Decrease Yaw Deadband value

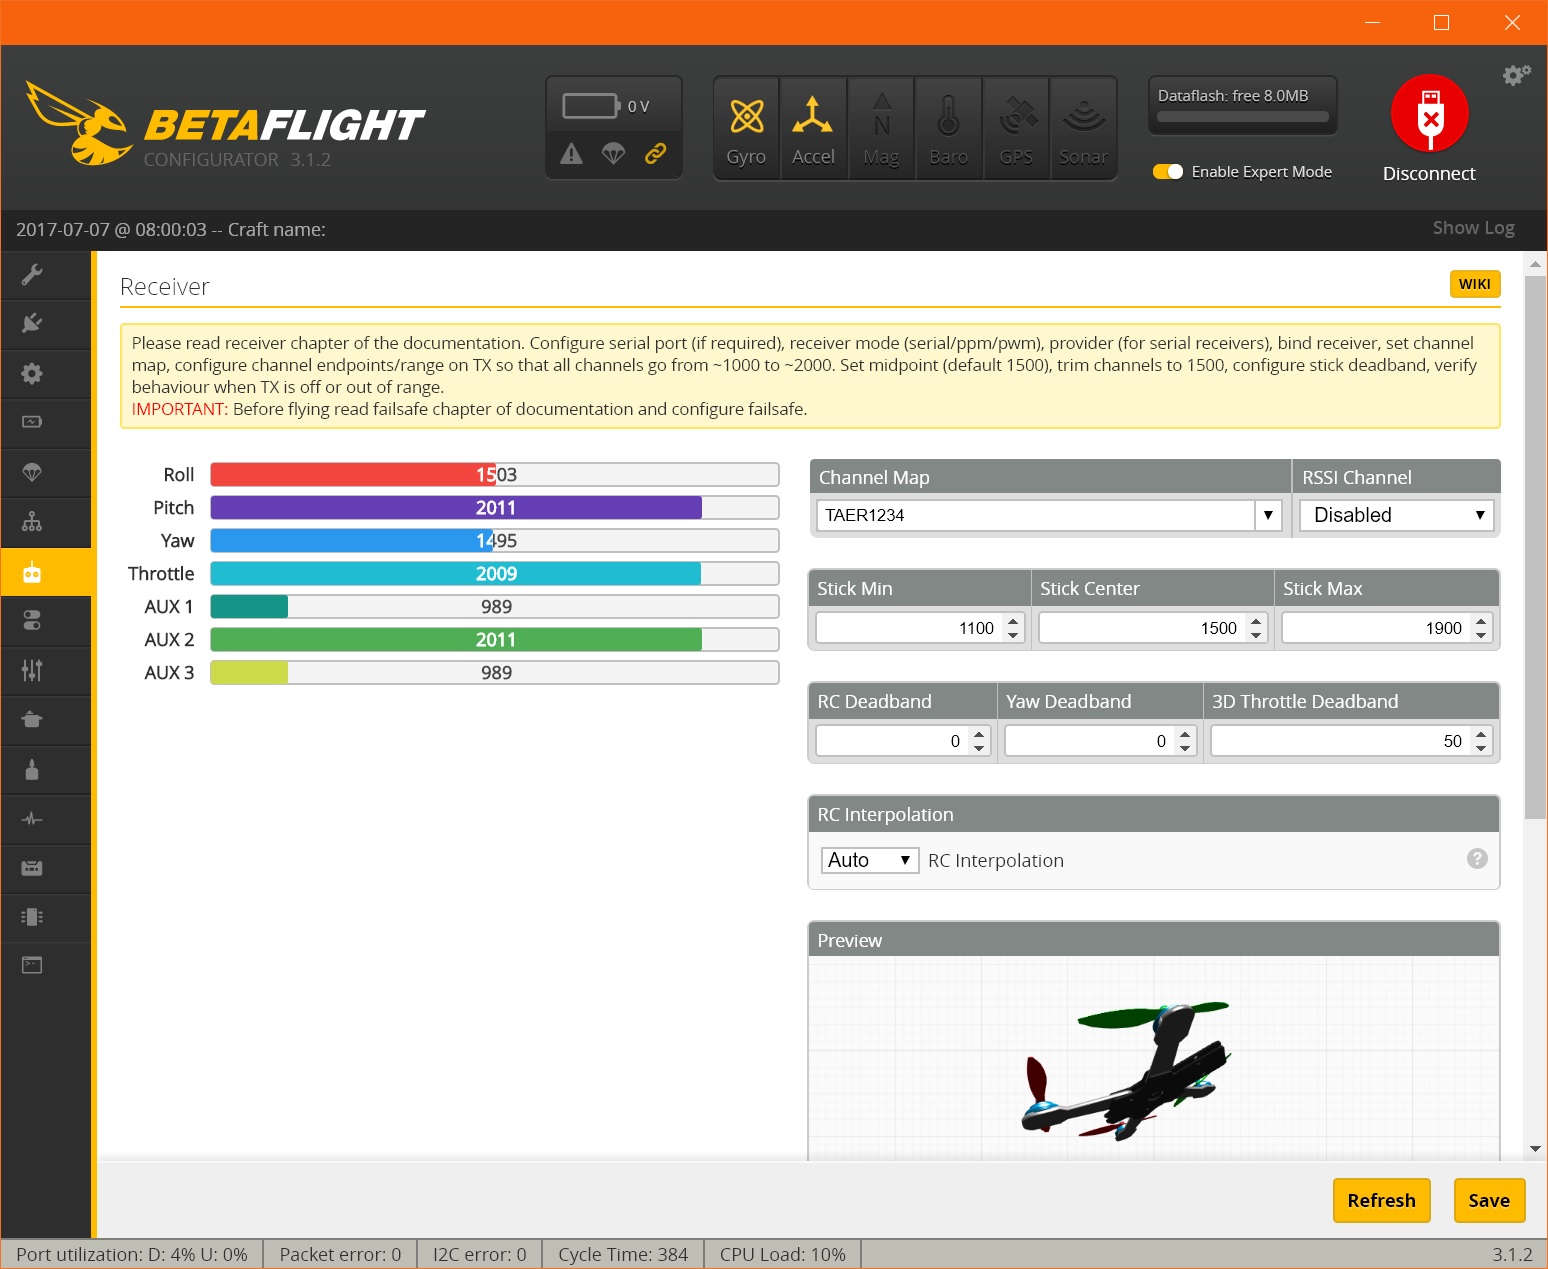(x=1185, y=748)
